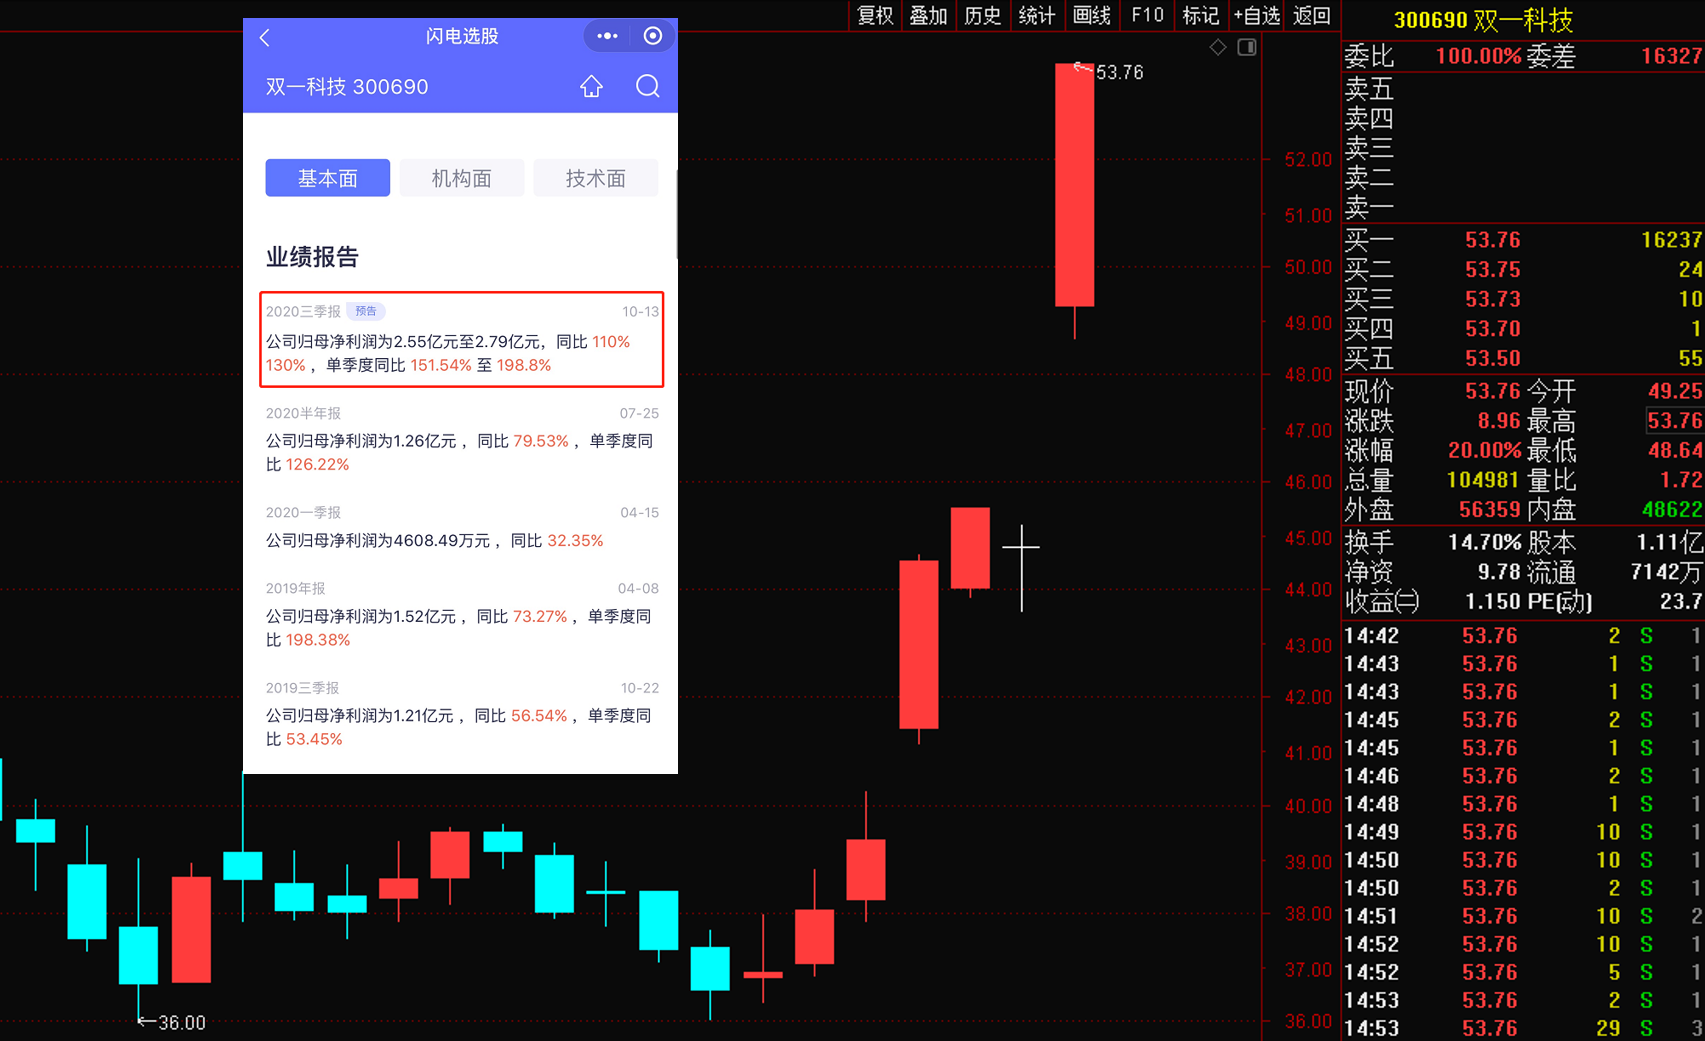Viewport: 1705px width, 1041px height.
Task: Click the 委差 16327 value
Action: [1671, 56]
